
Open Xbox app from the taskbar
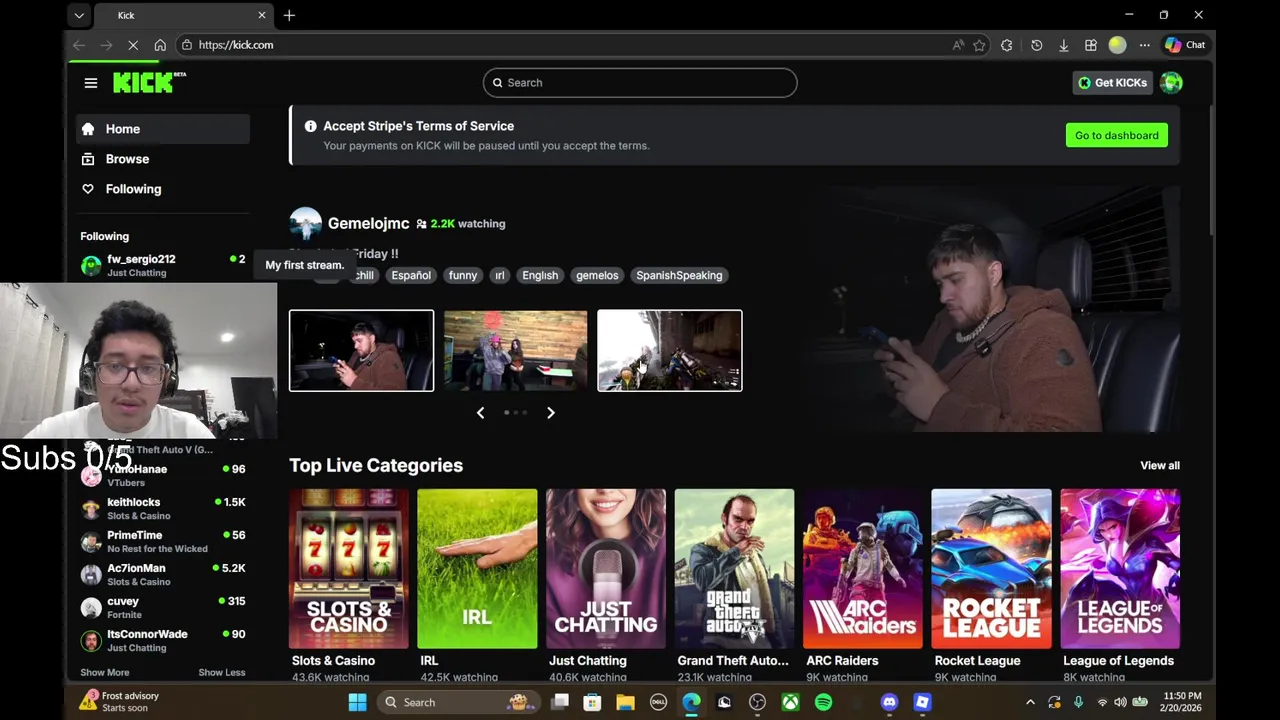point(790,702)
